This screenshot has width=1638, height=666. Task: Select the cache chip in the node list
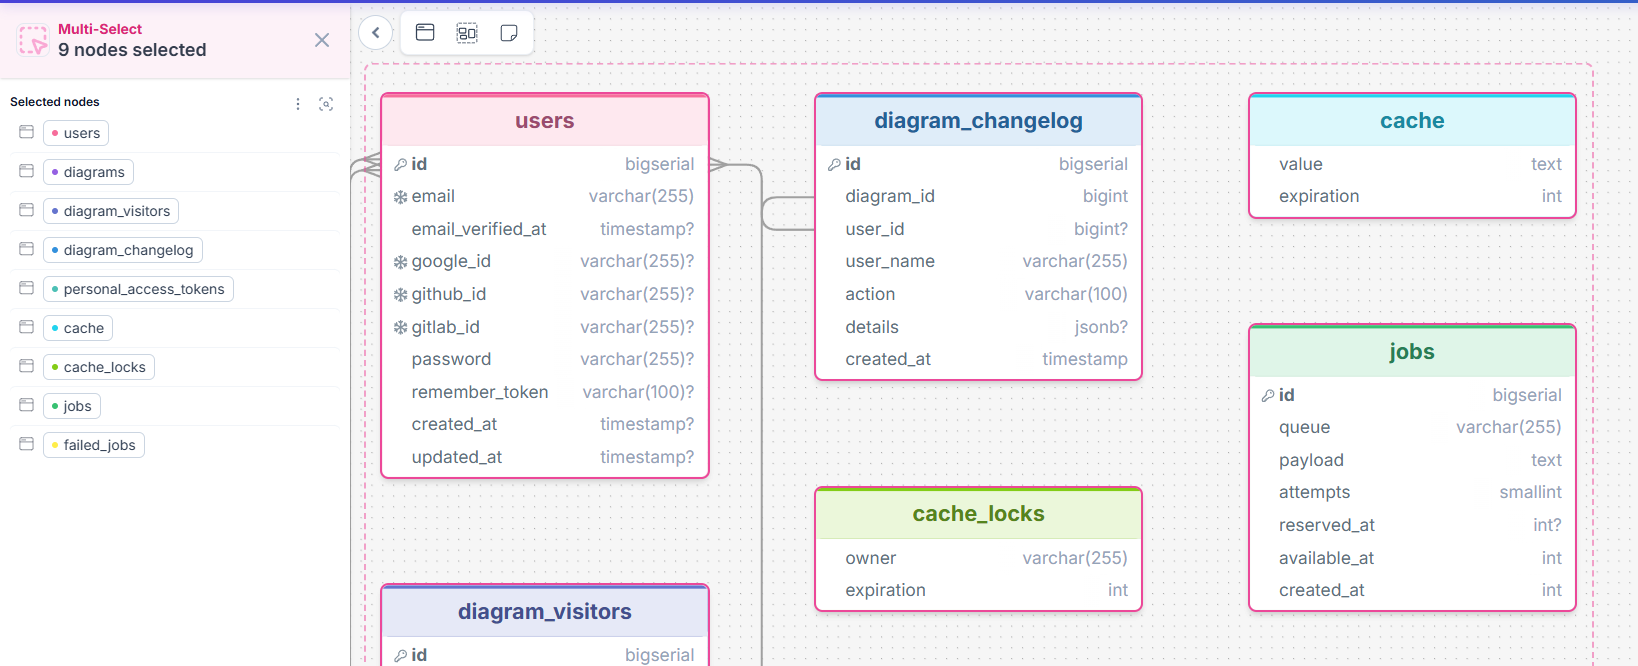(78, 328)
